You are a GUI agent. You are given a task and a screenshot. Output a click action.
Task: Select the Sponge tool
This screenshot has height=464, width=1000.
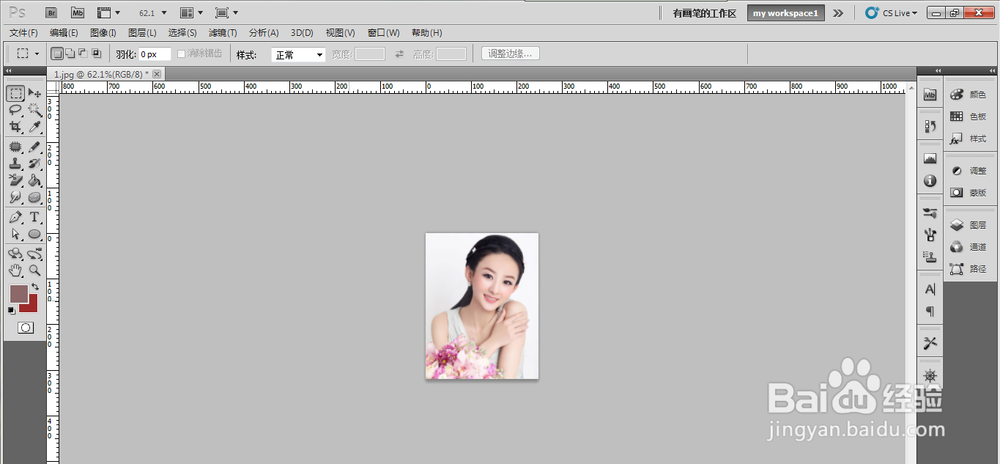pos(34,197)
